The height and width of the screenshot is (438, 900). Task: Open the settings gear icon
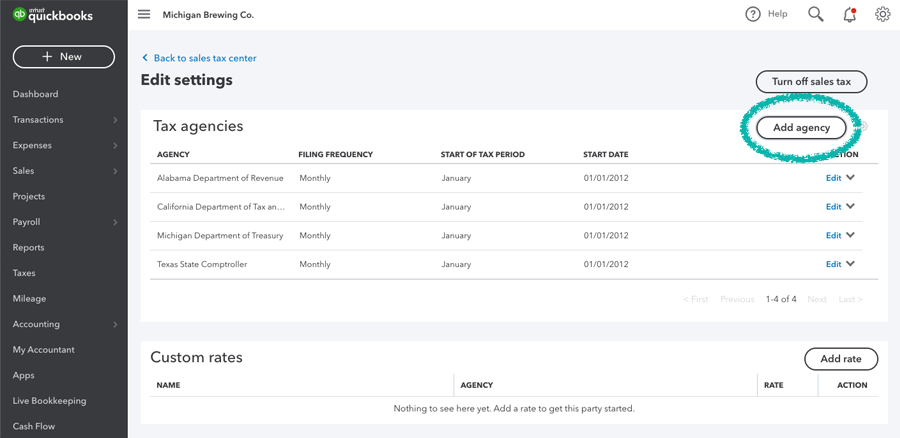[882, 14]
